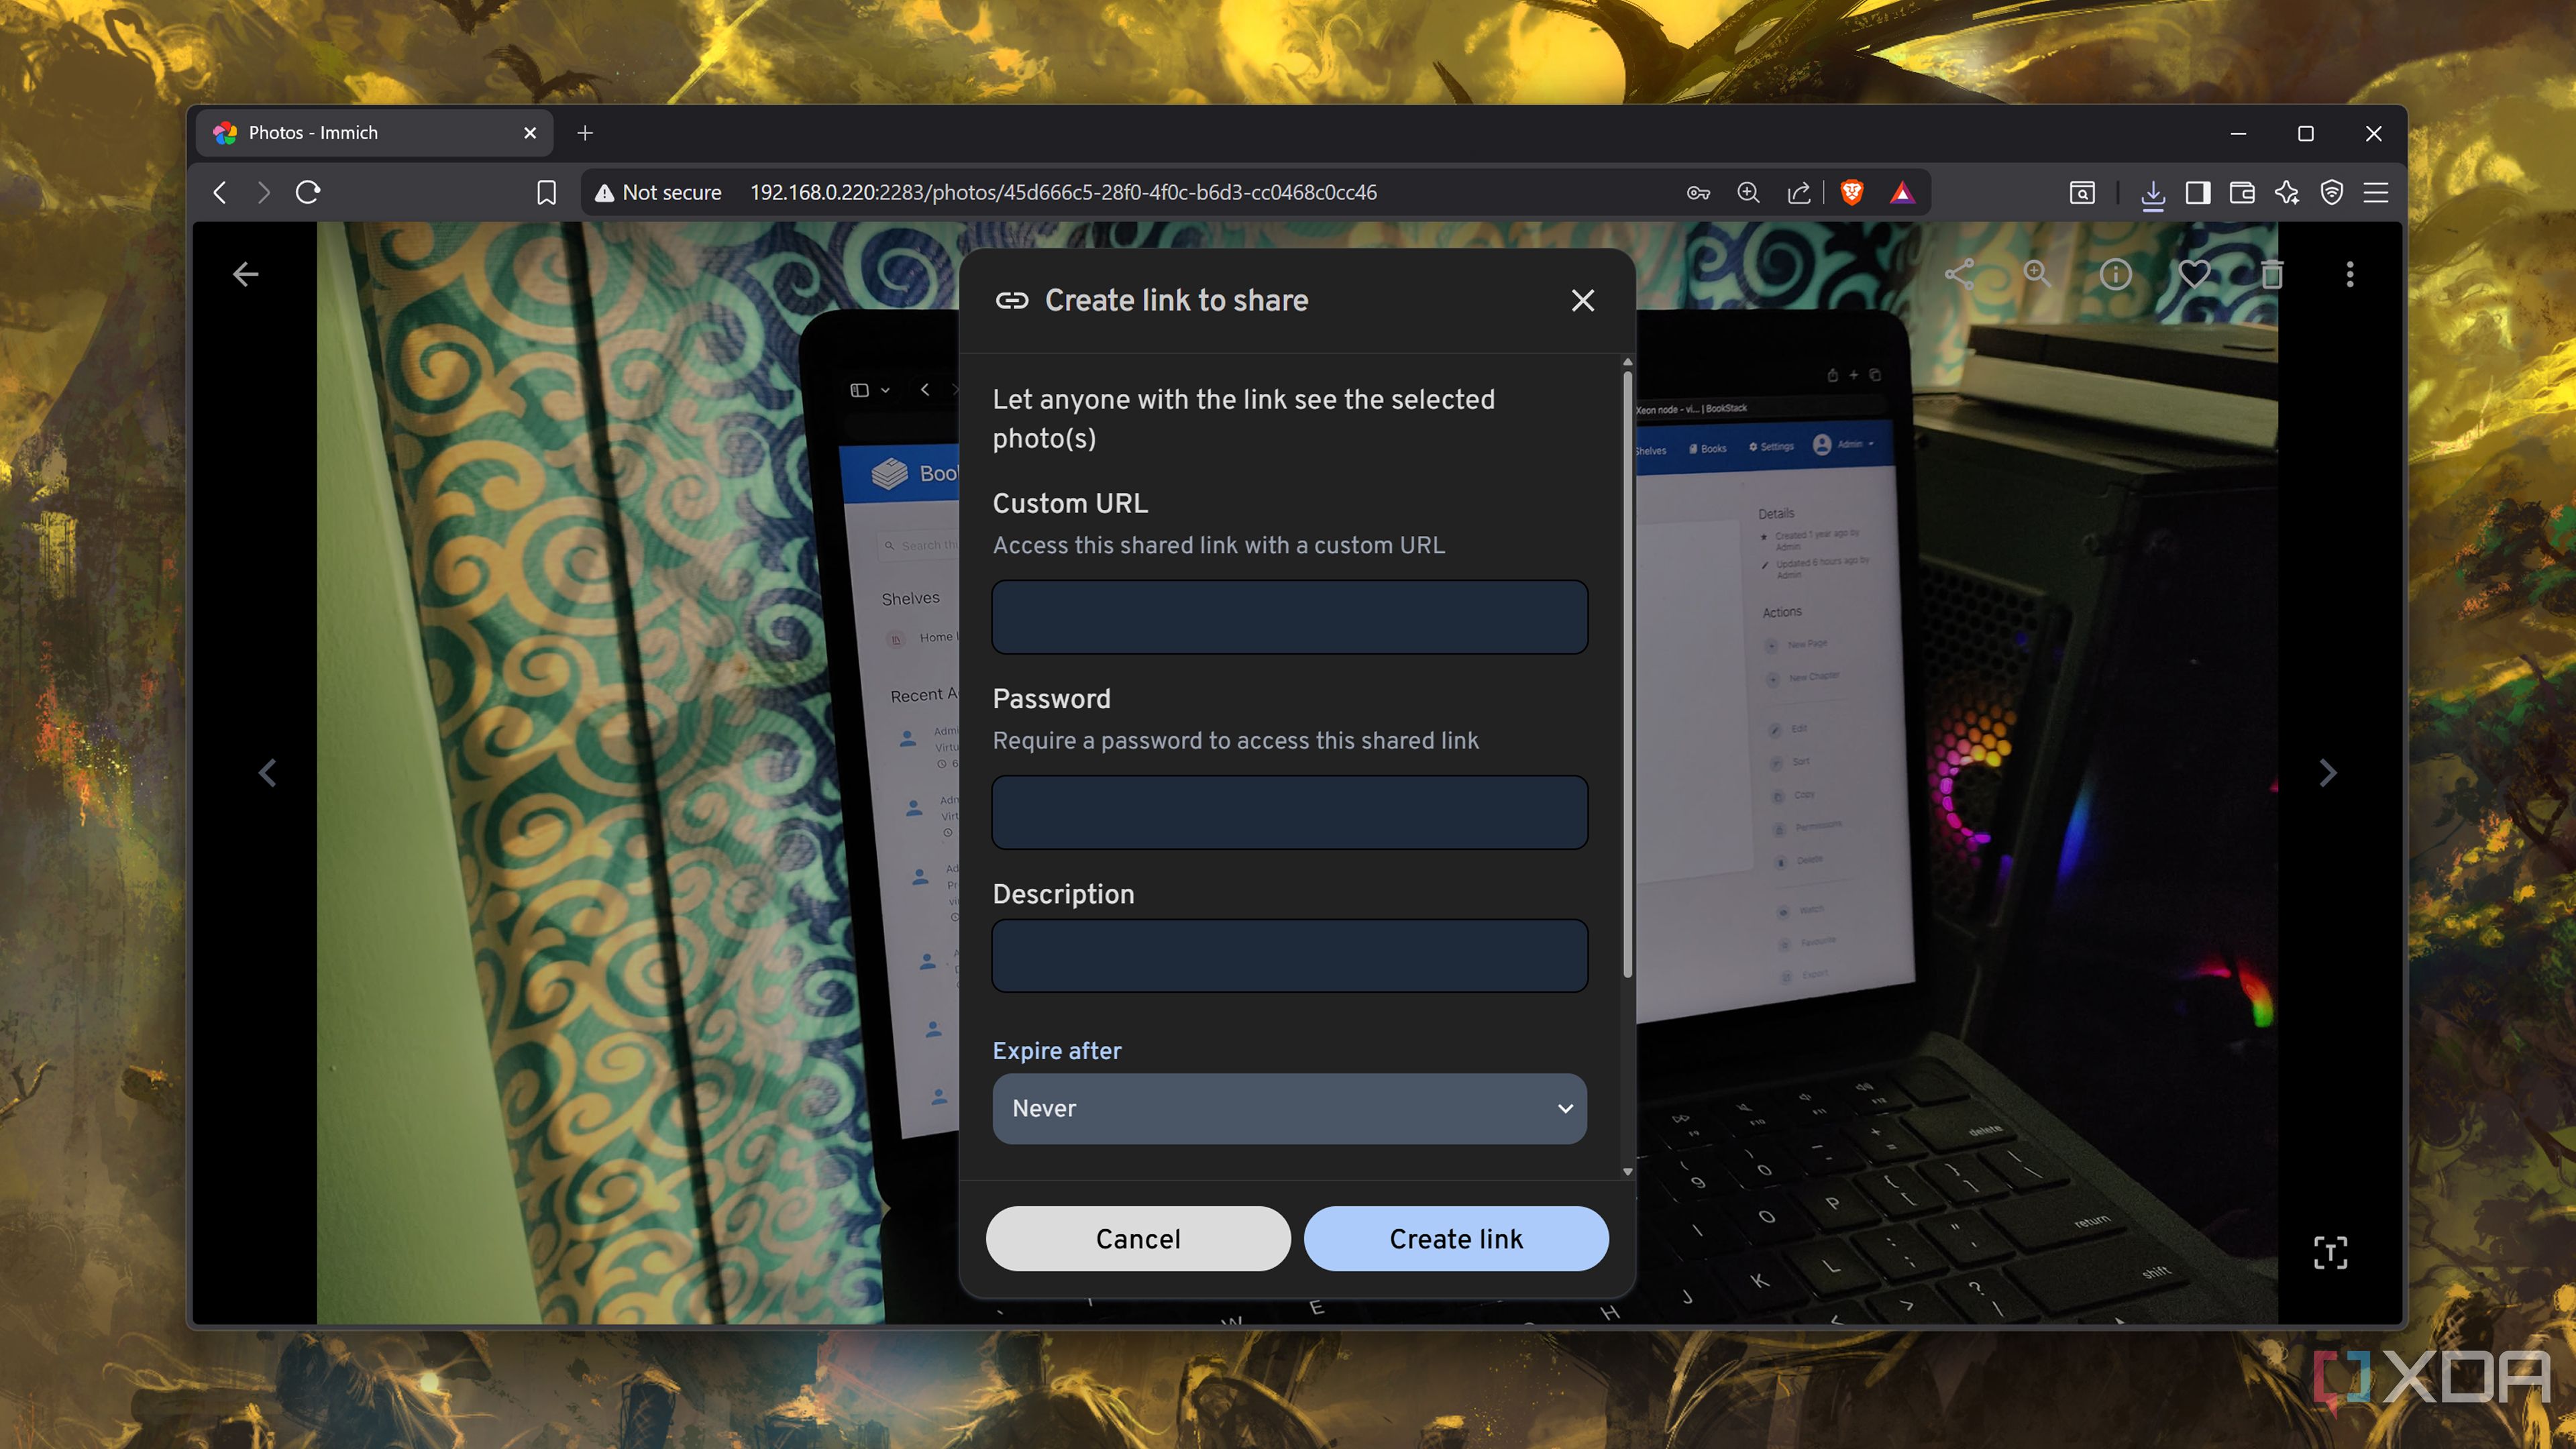Focus the Custom URL input field

coord(1289,617)
